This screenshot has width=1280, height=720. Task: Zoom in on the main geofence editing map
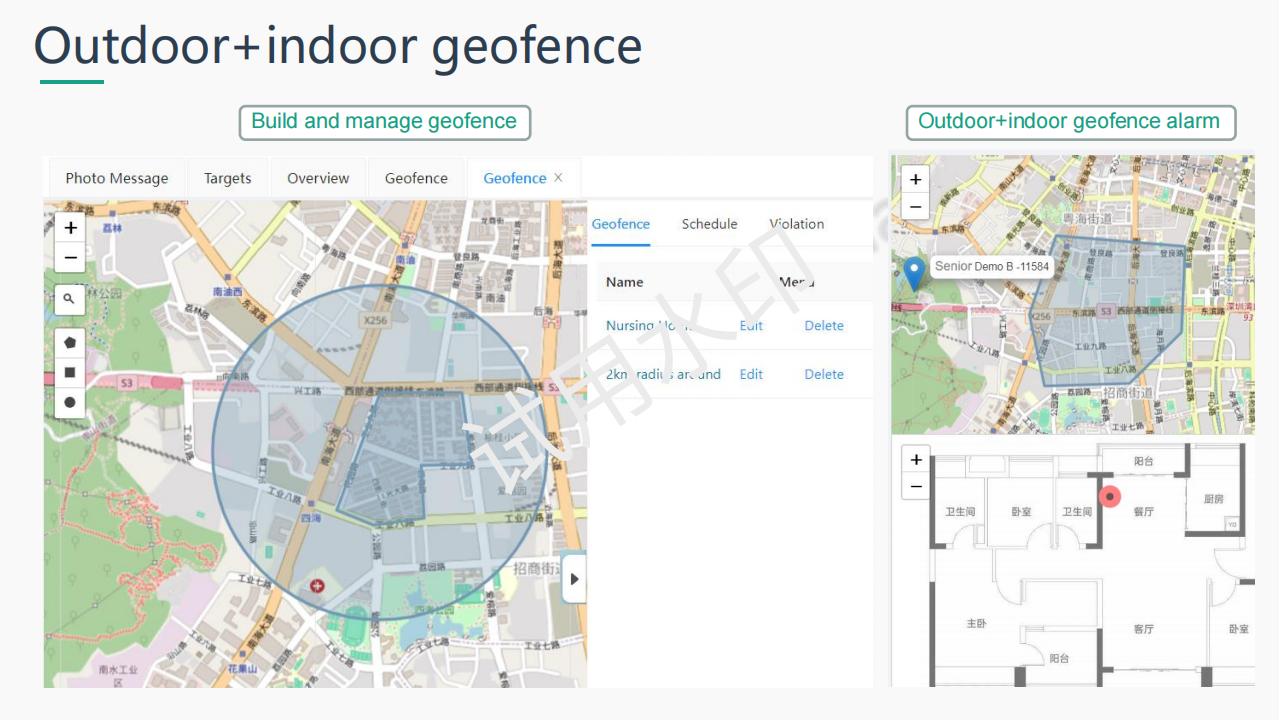pyautogui.click(x=70, y=228)
